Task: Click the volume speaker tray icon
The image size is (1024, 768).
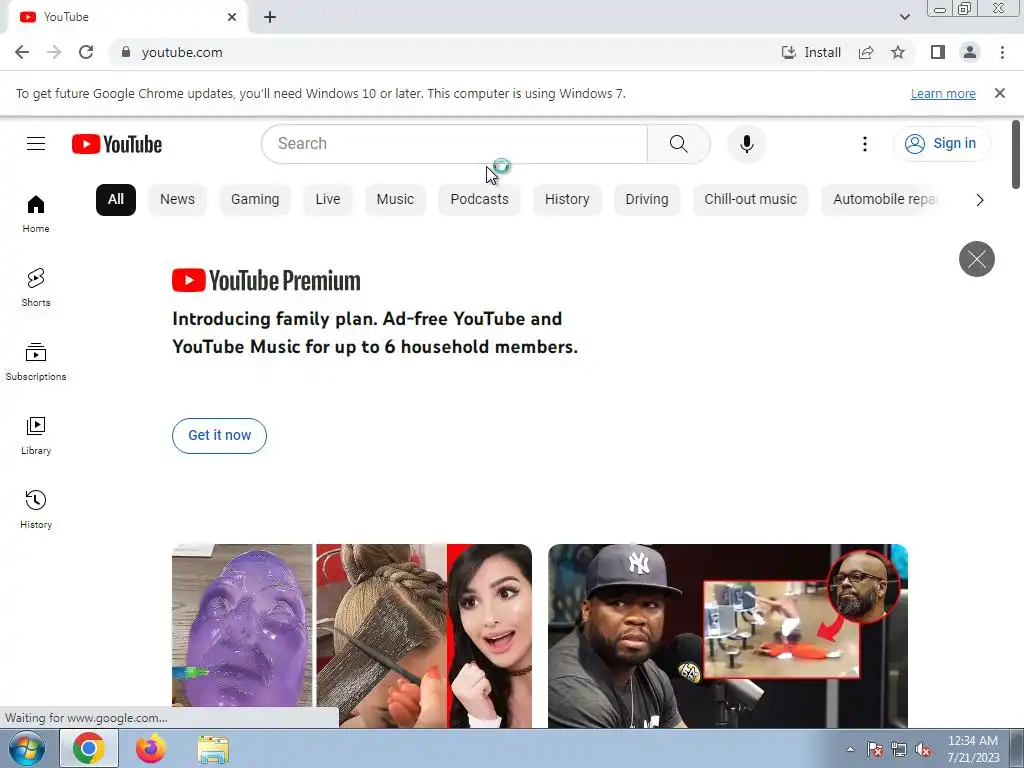Action: [x=923, y=750]
